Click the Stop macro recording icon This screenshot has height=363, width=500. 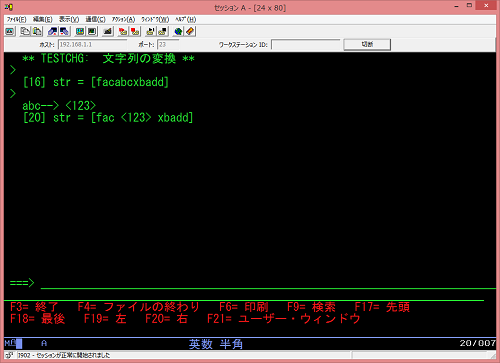pos(135,32)
